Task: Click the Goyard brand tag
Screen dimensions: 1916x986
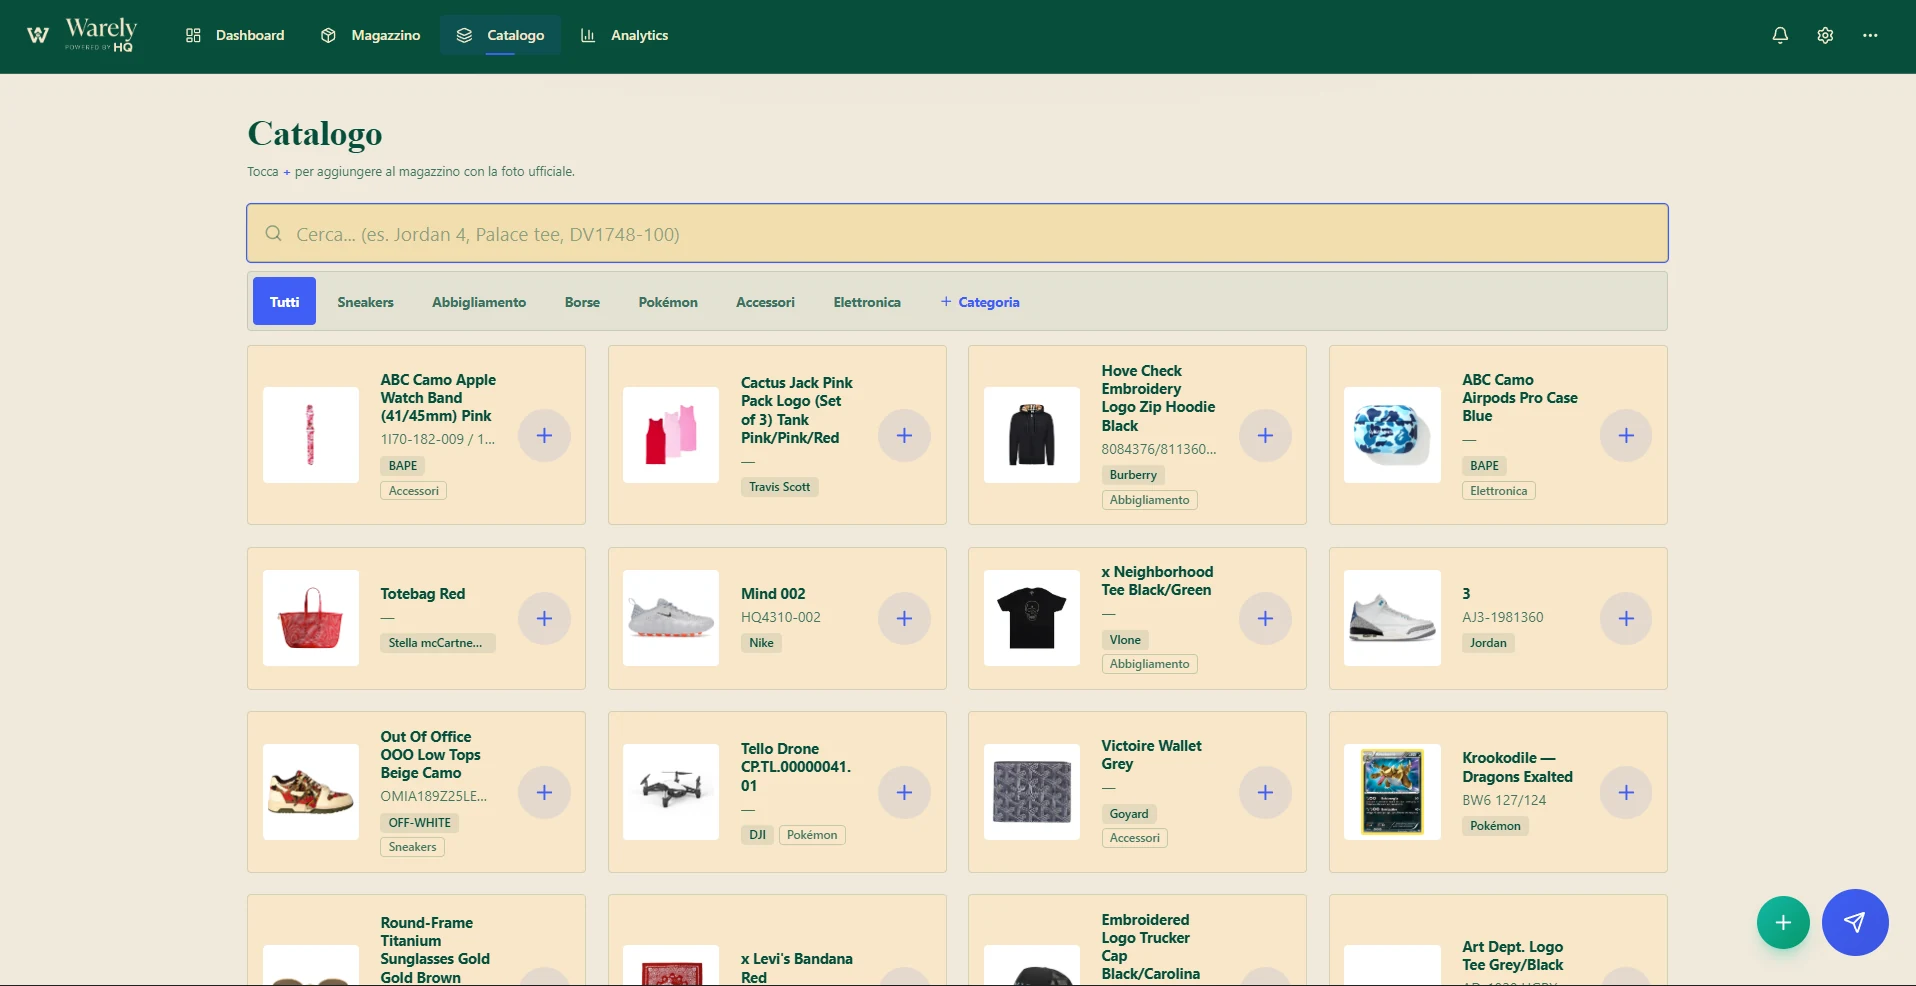Action: 1129,814
